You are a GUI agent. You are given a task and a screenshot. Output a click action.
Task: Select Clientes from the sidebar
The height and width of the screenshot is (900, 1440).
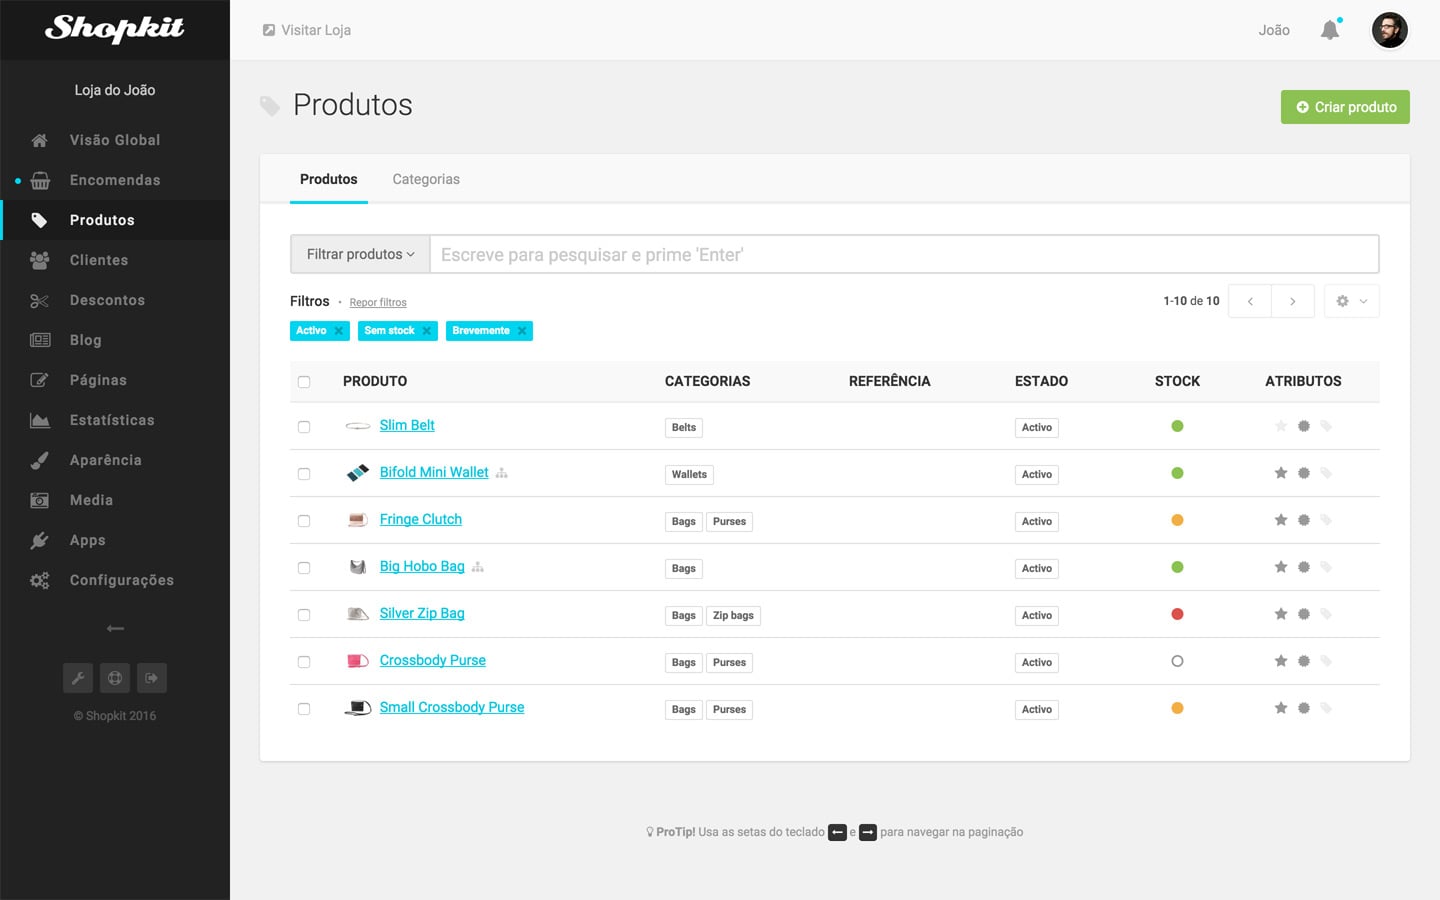tap(99, 260)
